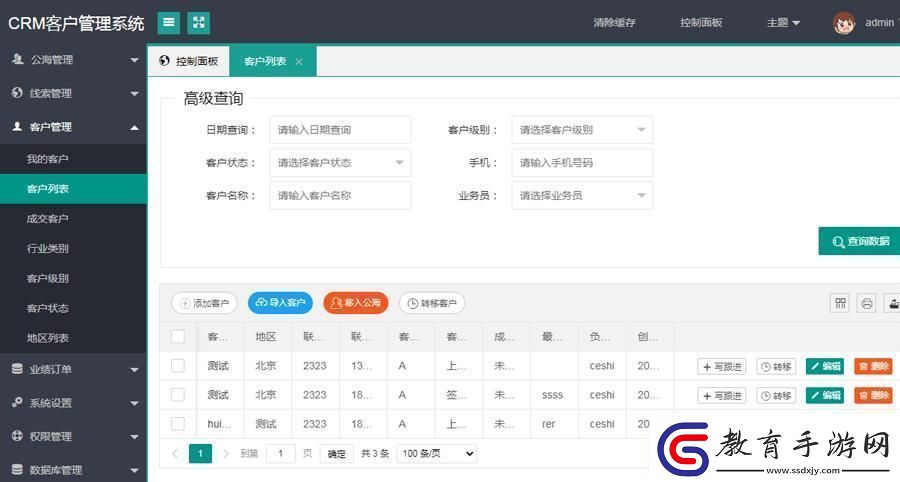Click the 业绩订单 database icon
900x482 pixels.
(17, 368)
